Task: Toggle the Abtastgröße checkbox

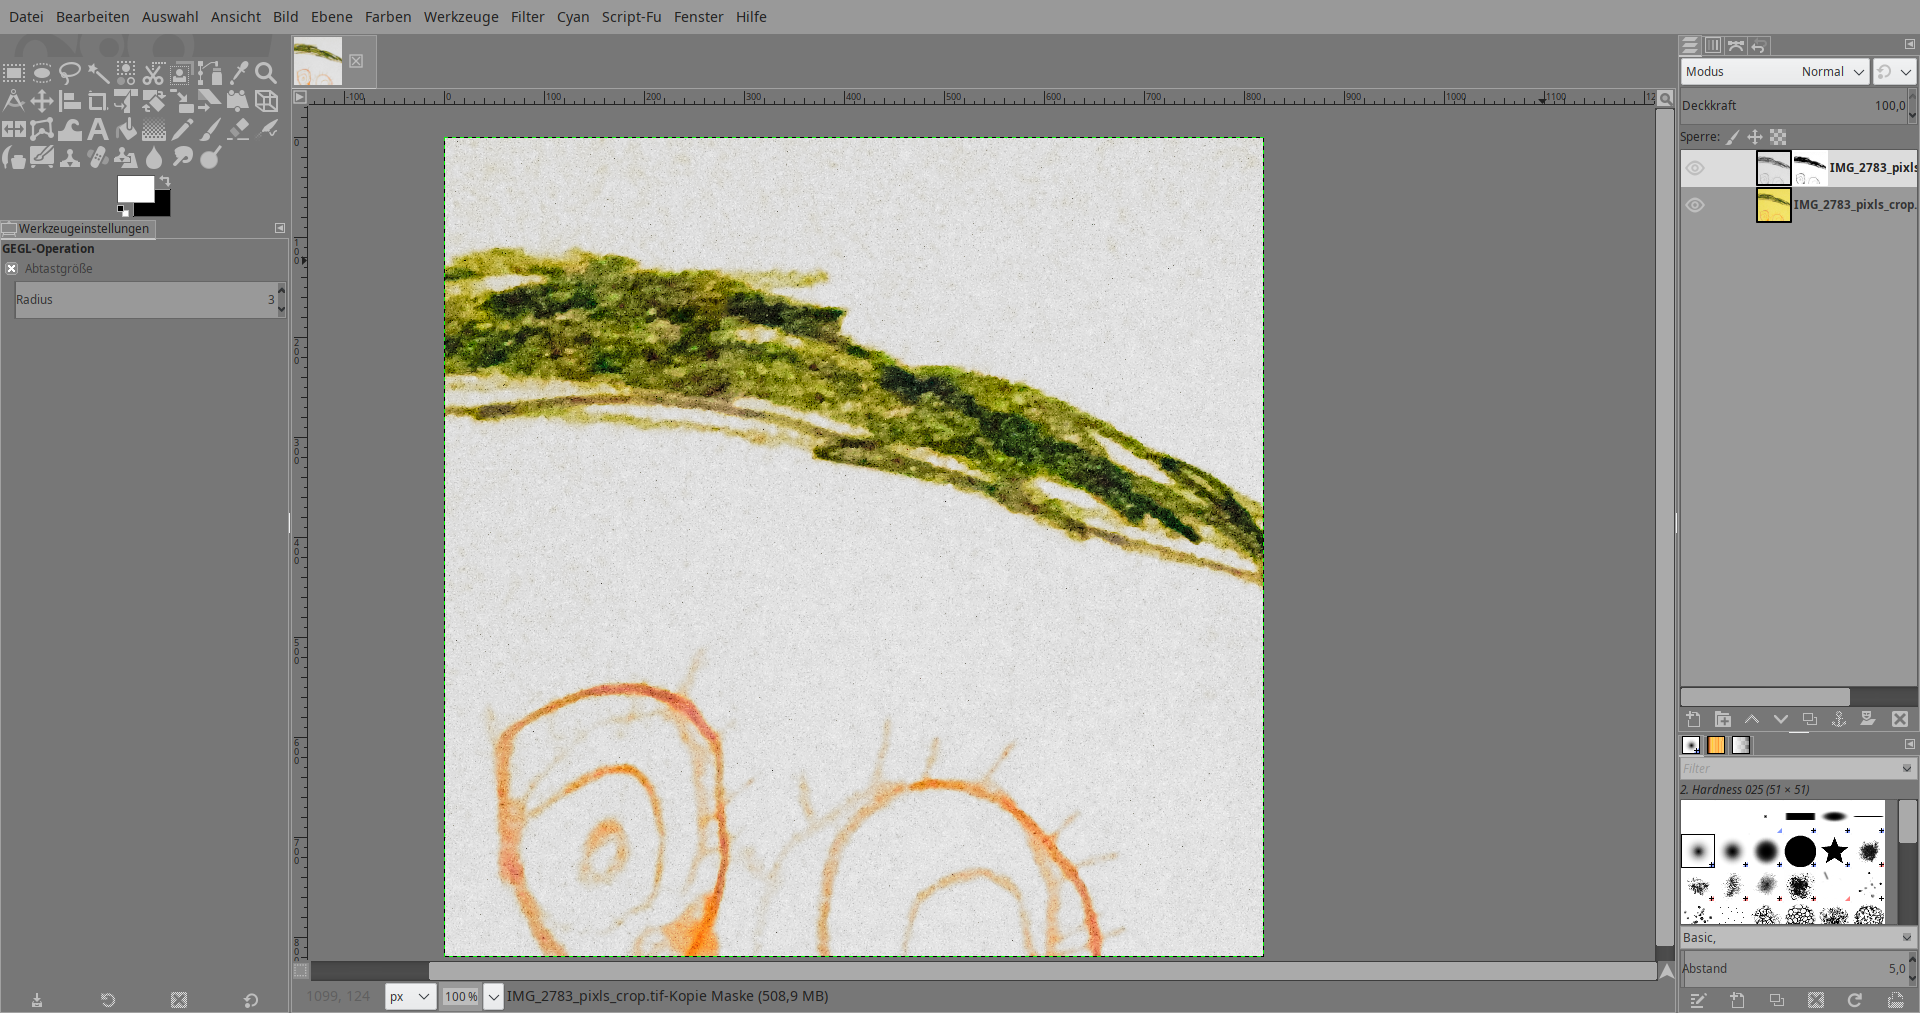Action: pos(12,269)
